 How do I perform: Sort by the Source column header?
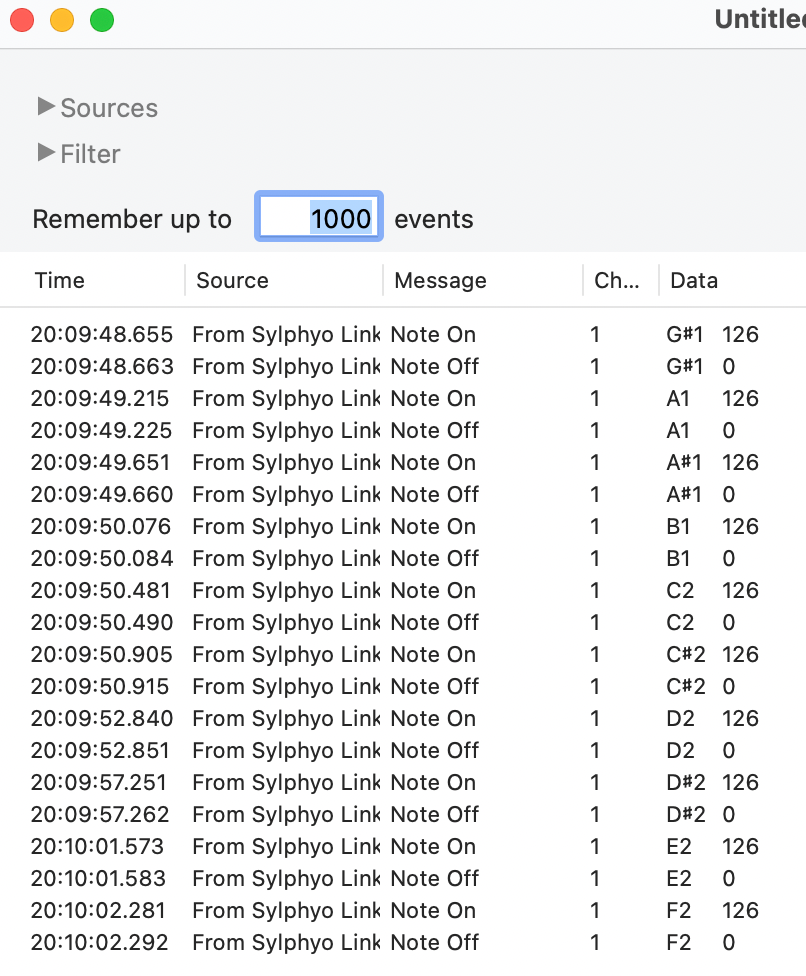tap(232, 281)
